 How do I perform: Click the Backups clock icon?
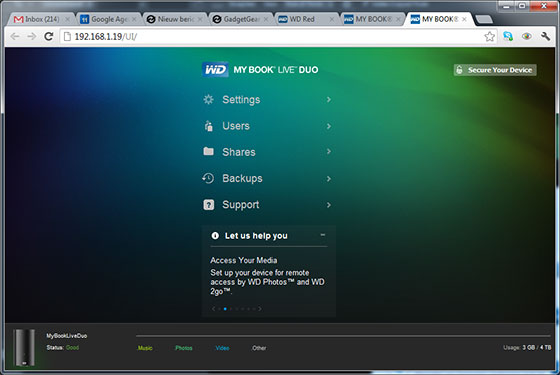(x=208, y=178)
